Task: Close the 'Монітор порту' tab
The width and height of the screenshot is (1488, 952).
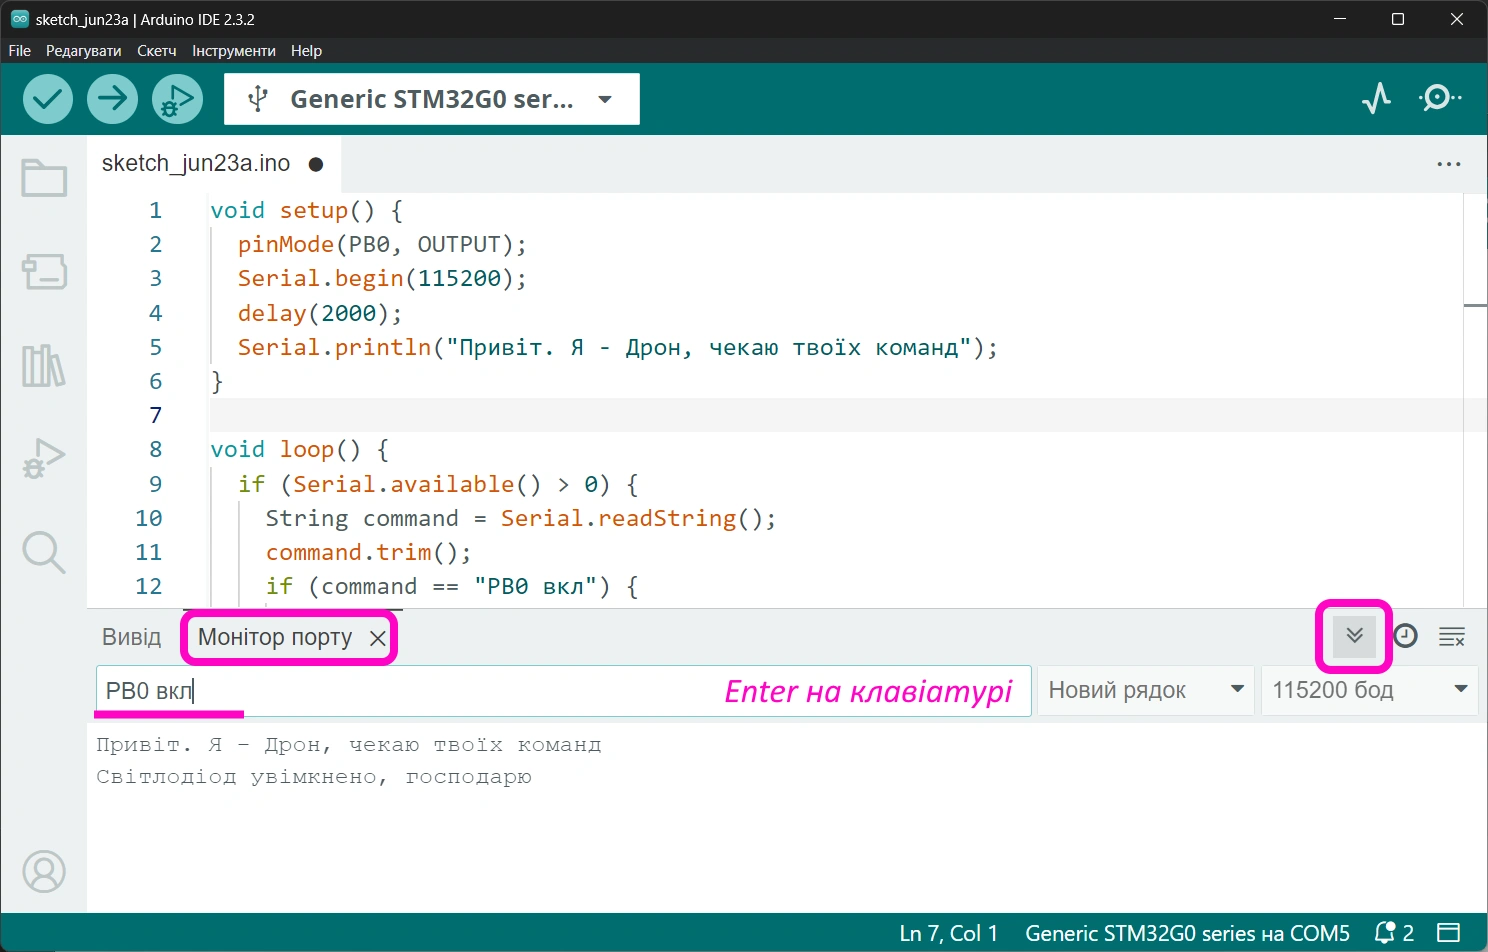Action: [x=377, y=638]
